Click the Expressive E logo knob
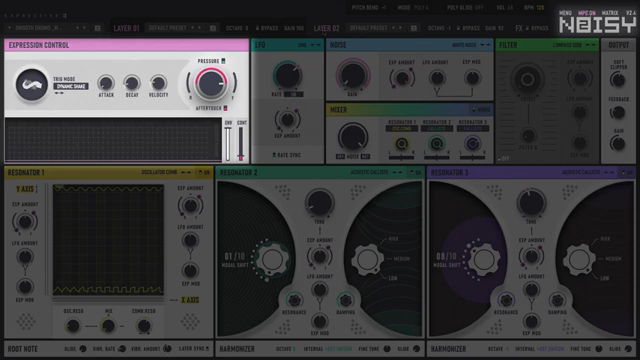This screenshot has height=360, width=640. coord(31,85)
